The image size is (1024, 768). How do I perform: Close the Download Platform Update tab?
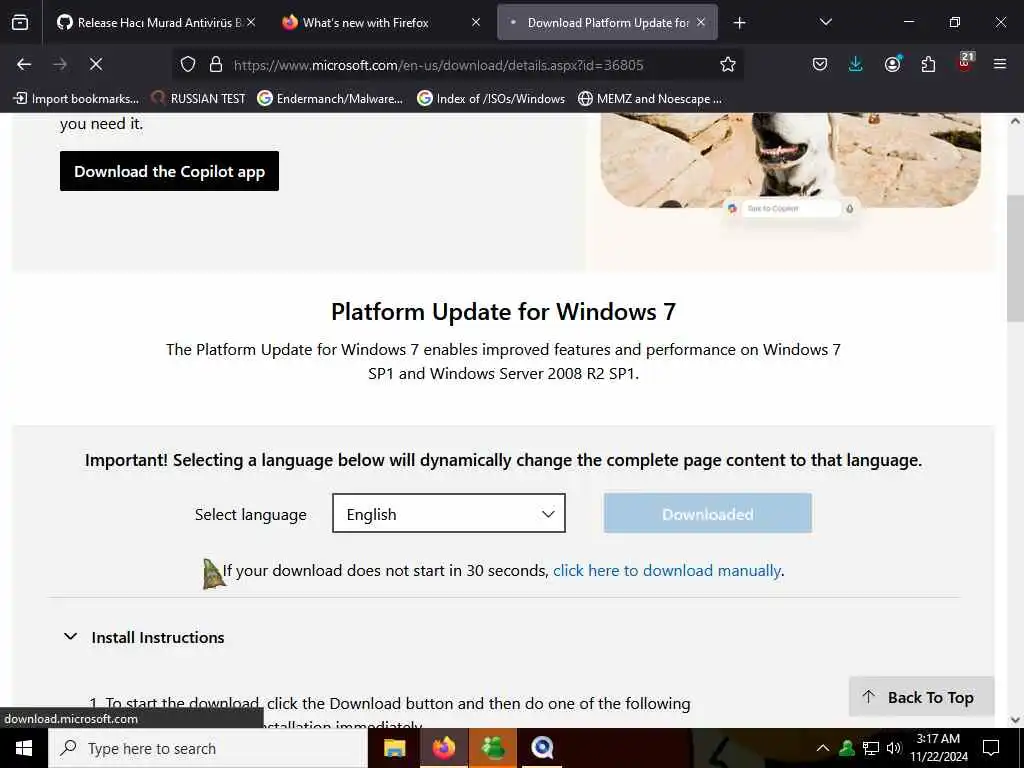(701, 22)
